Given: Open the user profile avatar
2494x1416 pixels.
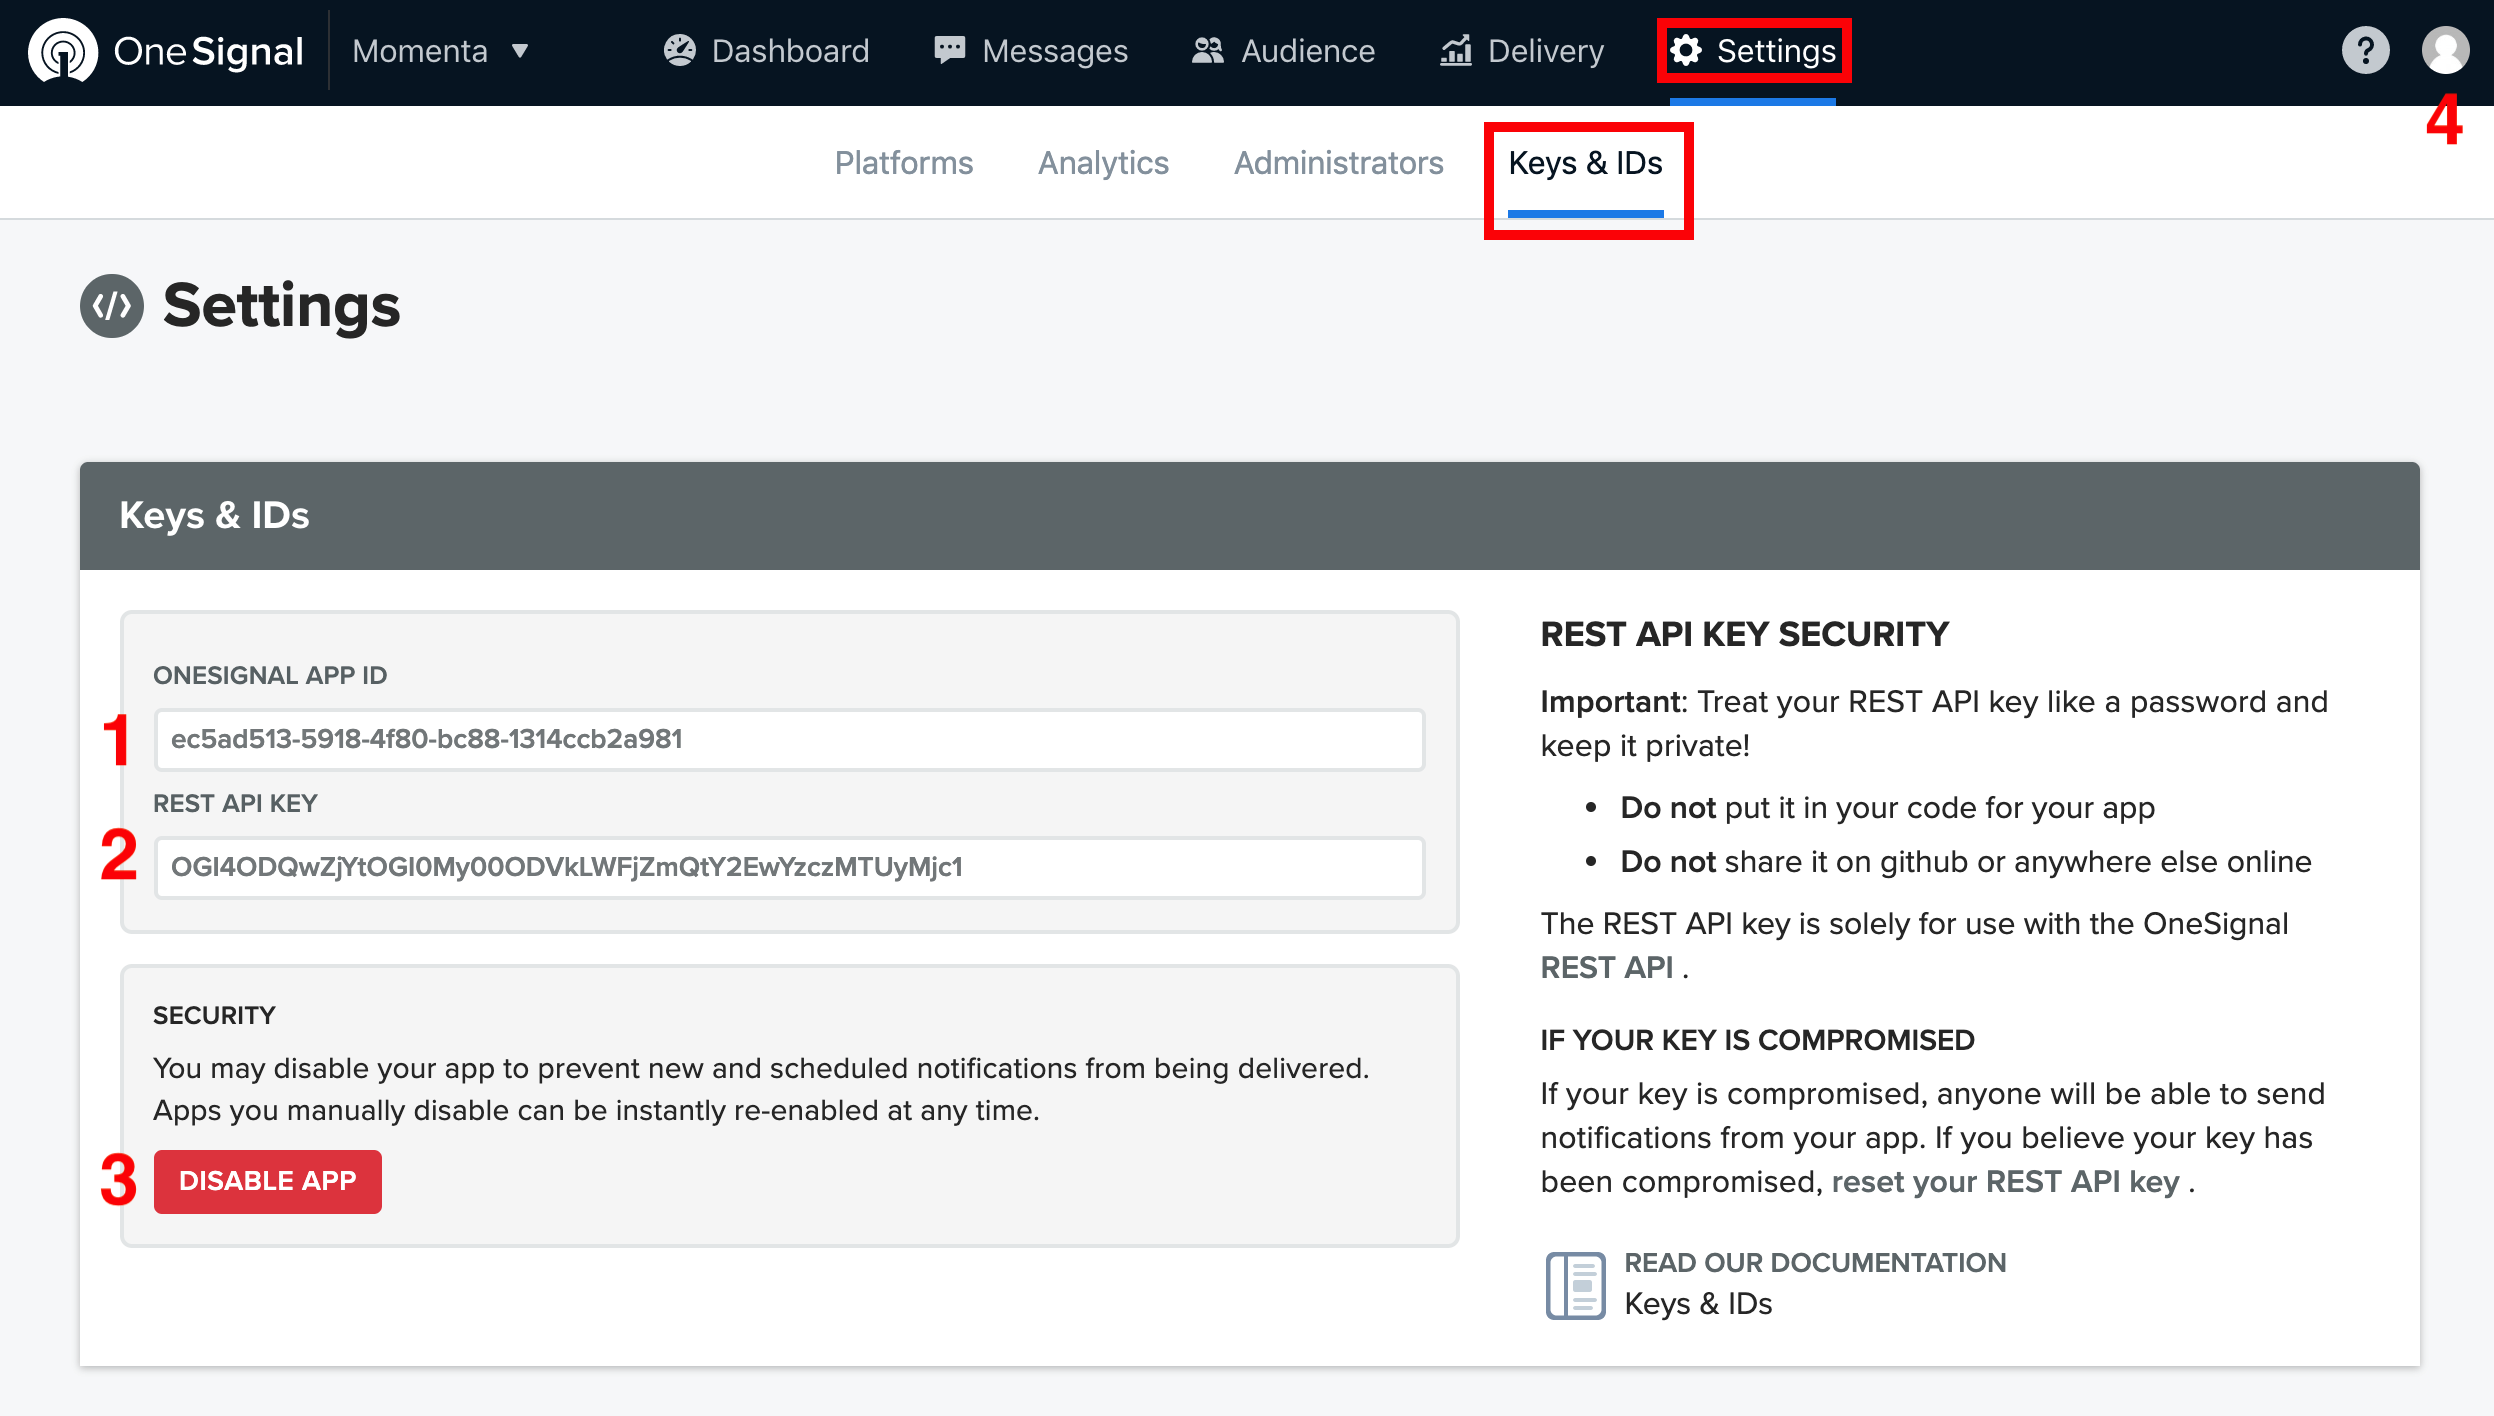Looking at the screenshot, I should click(2445, 51).
